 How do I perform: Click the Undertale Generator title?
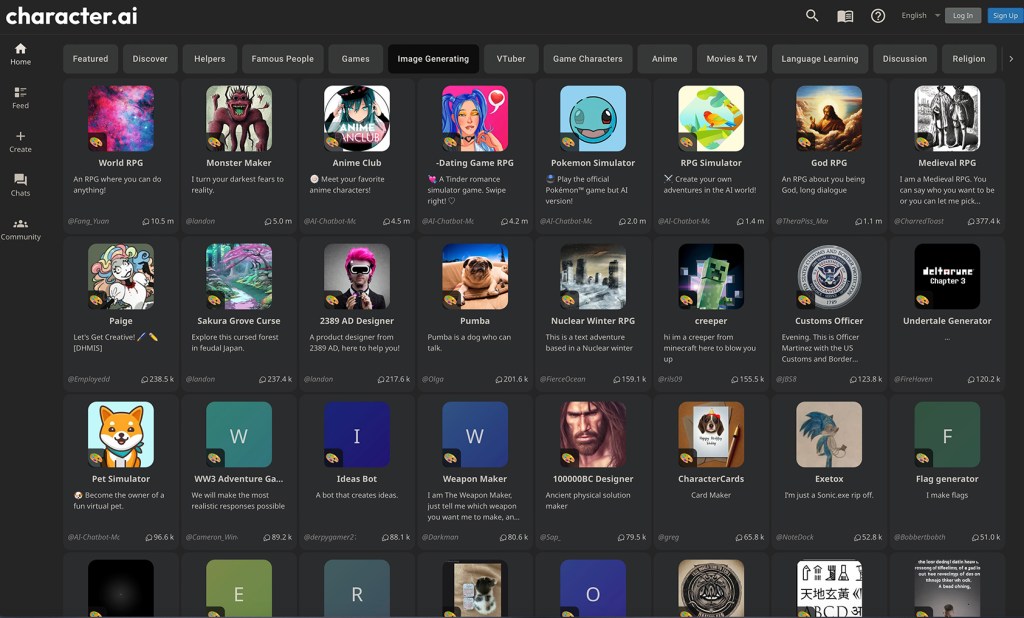947,321
